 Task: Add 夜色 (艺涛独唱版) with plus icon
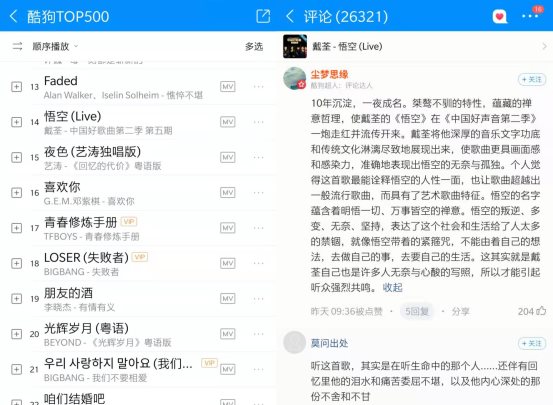17,157
